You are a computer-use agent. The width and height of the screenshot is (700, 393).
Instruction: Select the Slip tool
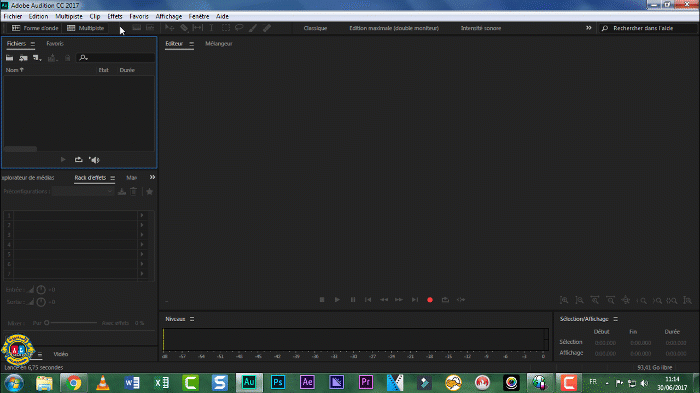[x=198, y=28]
